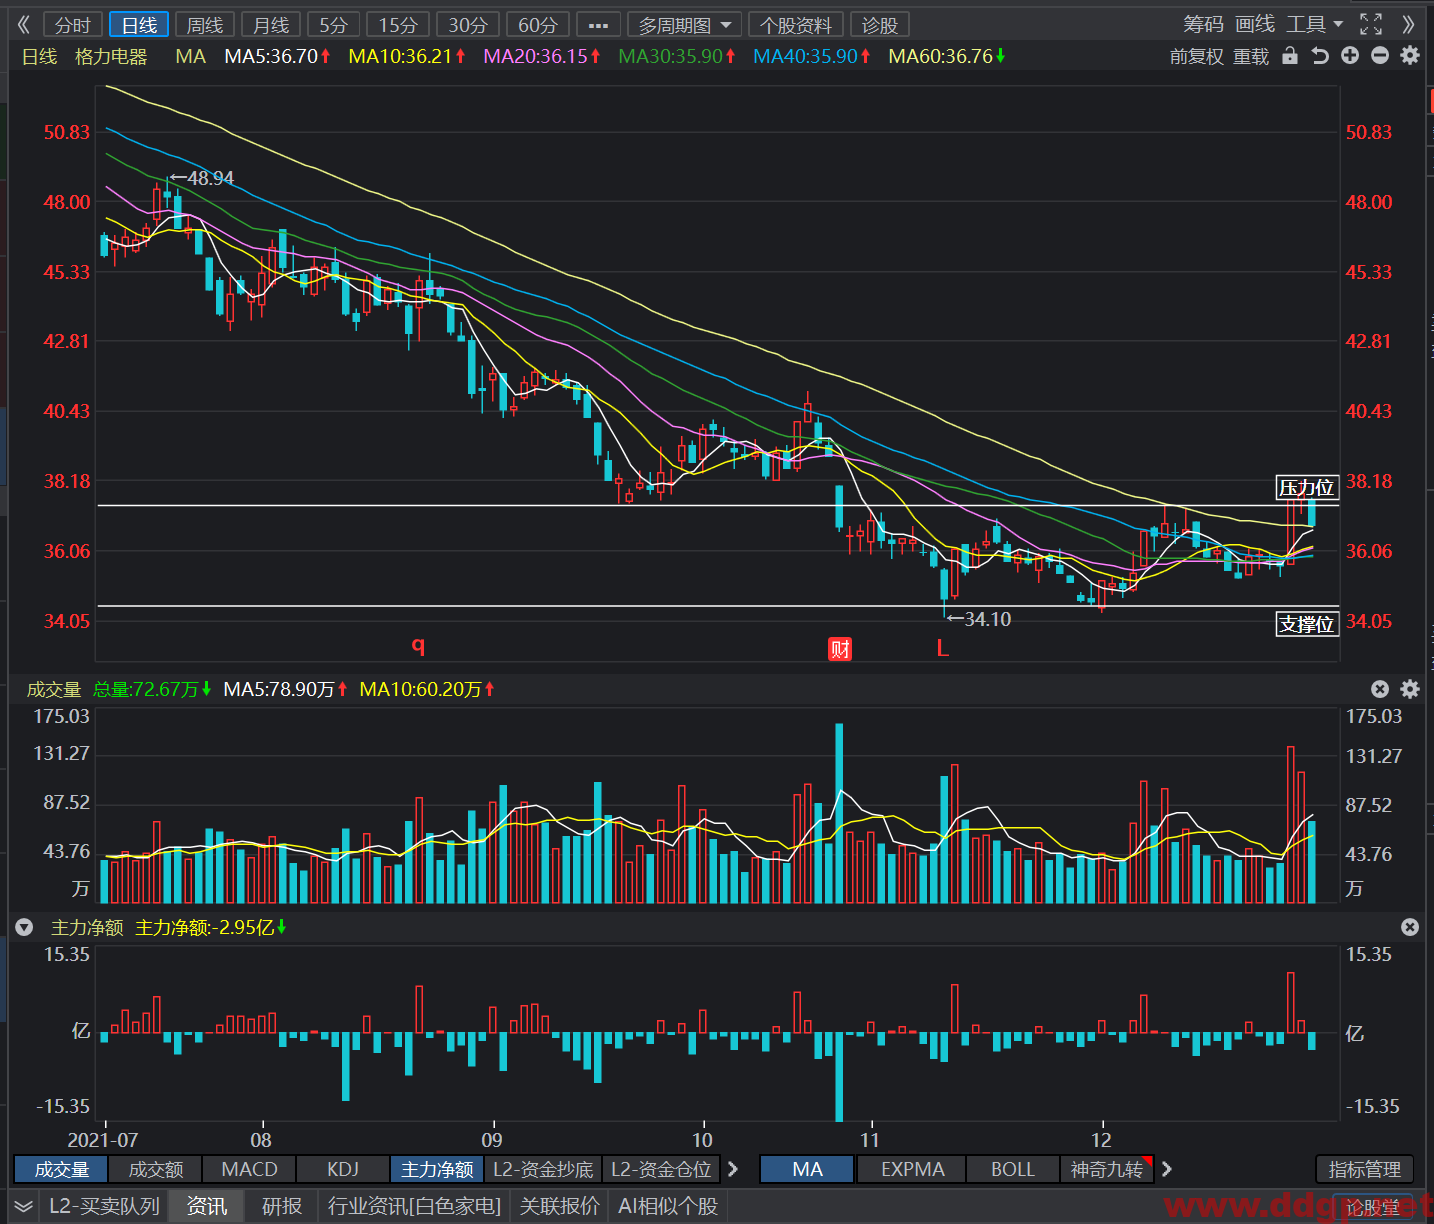Select the 成交额 indicator tab

click(x=155, y=1169)
